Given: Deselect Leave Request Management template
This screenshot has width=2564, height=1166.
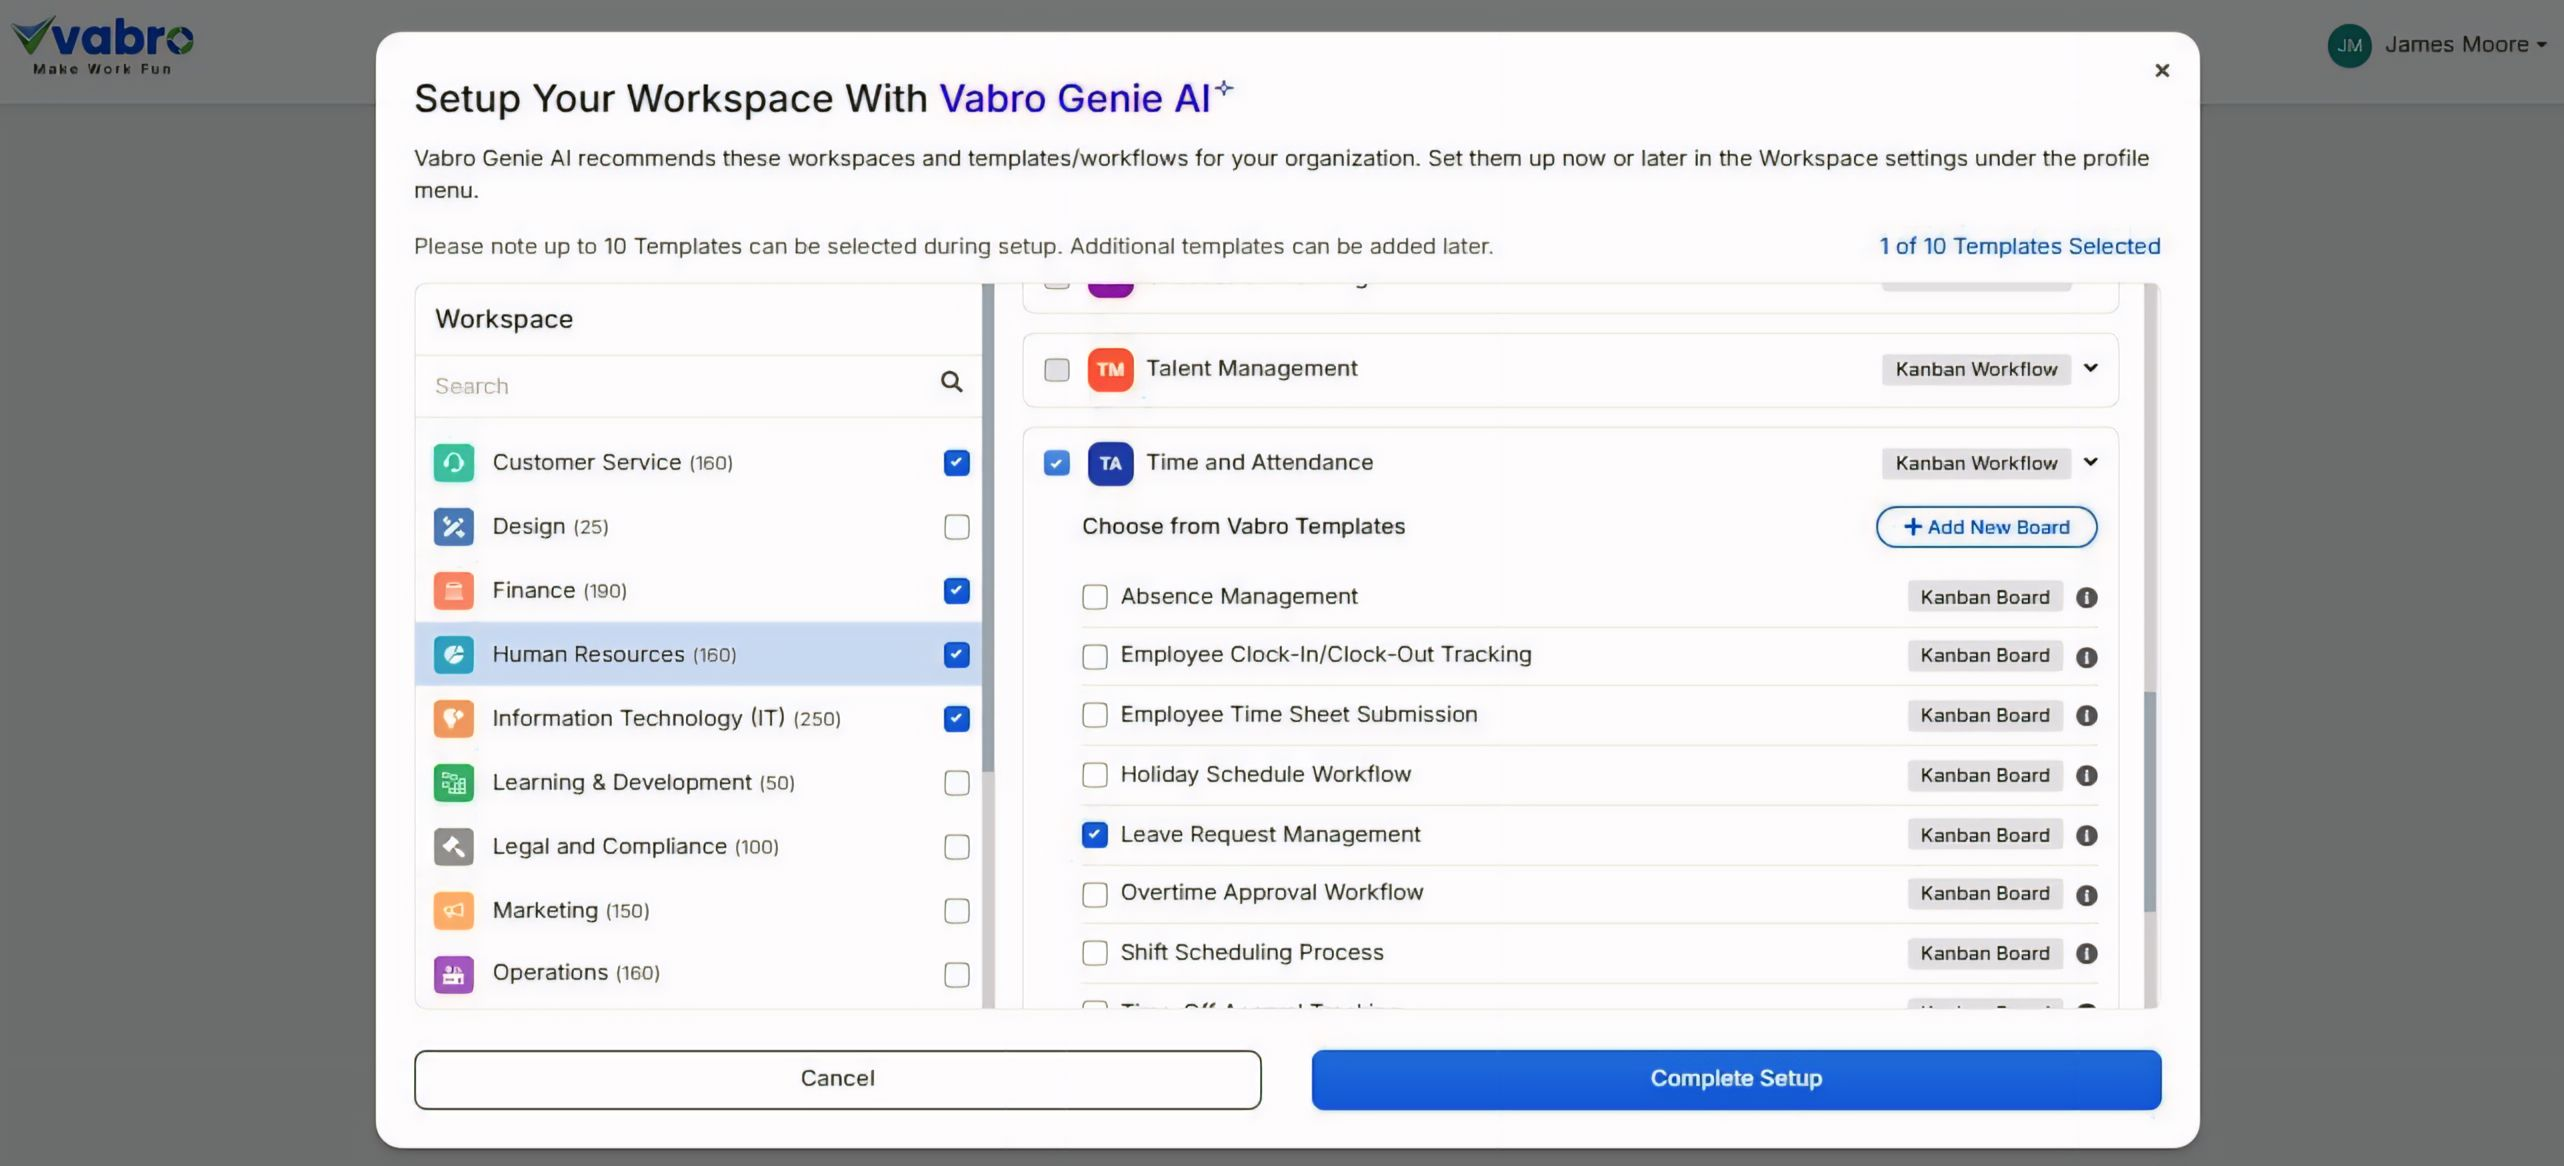Looking at the screenshot, I should tap(1094, 835).
